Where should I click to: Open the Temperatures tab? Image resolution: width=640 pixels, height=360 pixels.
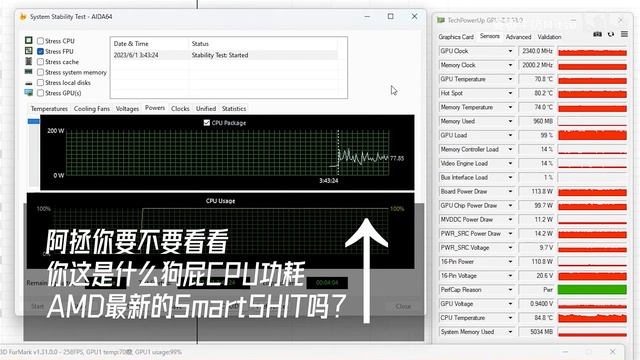coord(49,109)
